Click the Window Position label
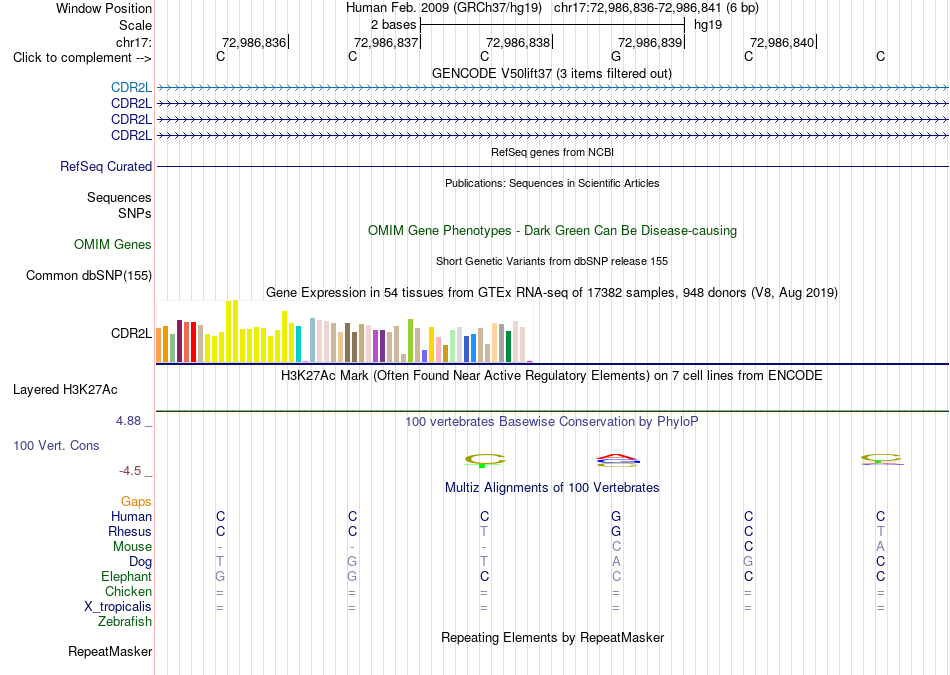The height and width of the screenshot is (675, 950). [104, 8]
